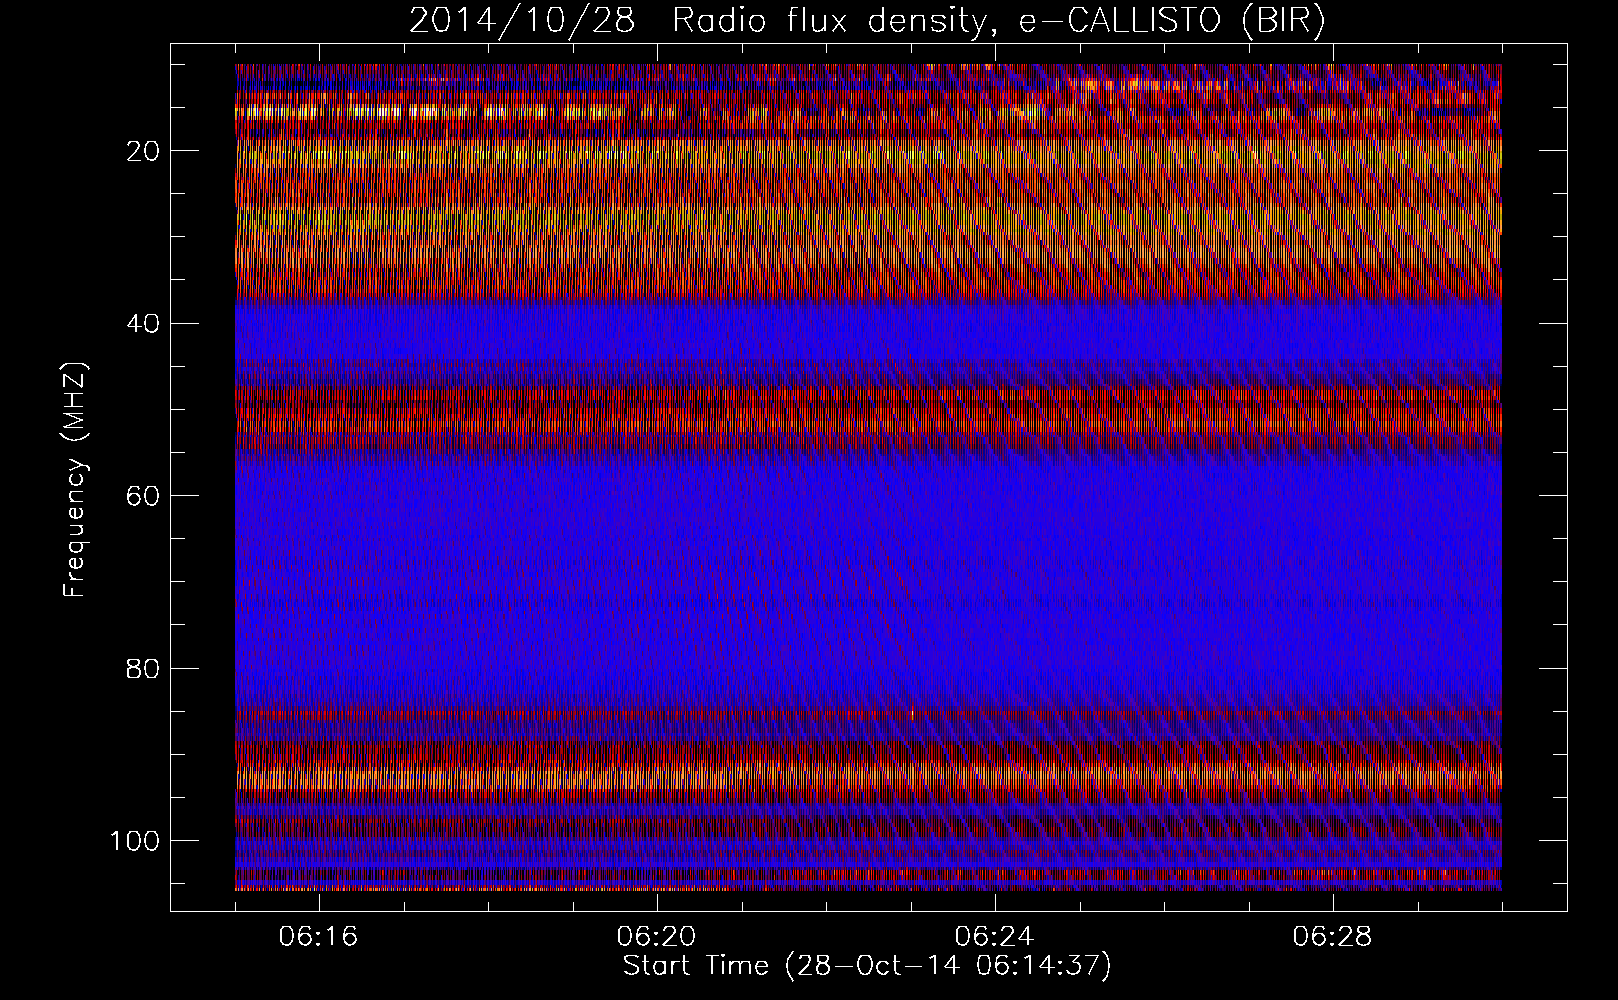Click the Frequency (MHZ) axis label
The width and height of the screenshot is (1618, 1000).
75,480
